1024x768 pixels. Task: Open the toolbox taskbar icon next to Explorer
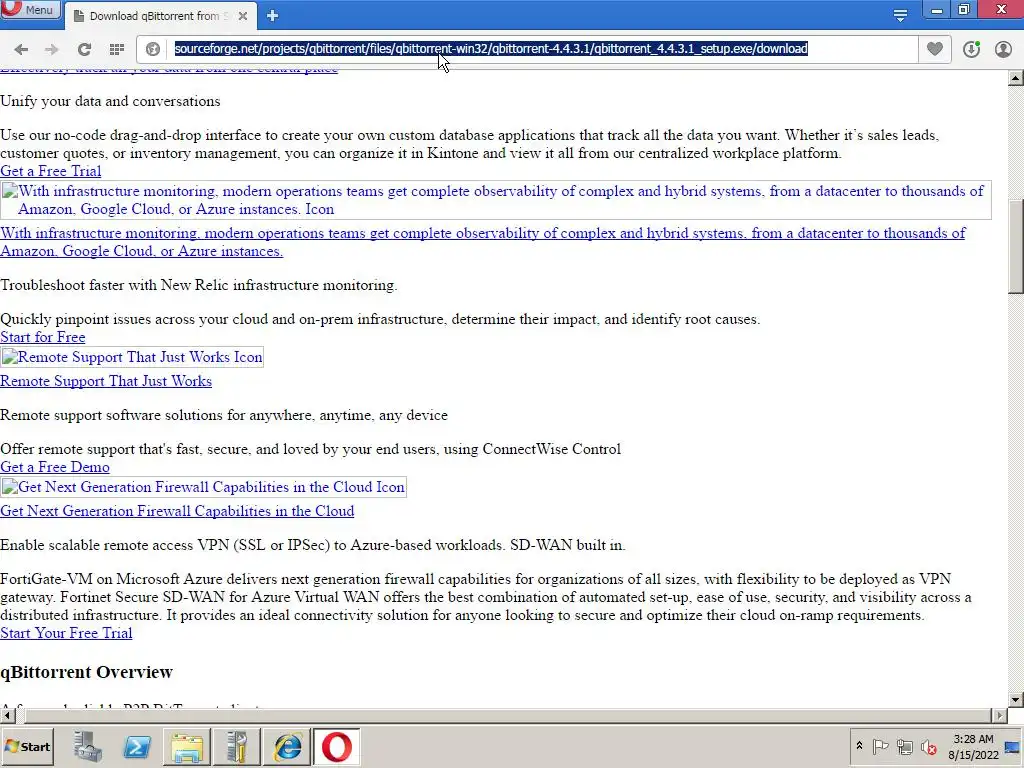pyautogui.click(x=237, y=746)
